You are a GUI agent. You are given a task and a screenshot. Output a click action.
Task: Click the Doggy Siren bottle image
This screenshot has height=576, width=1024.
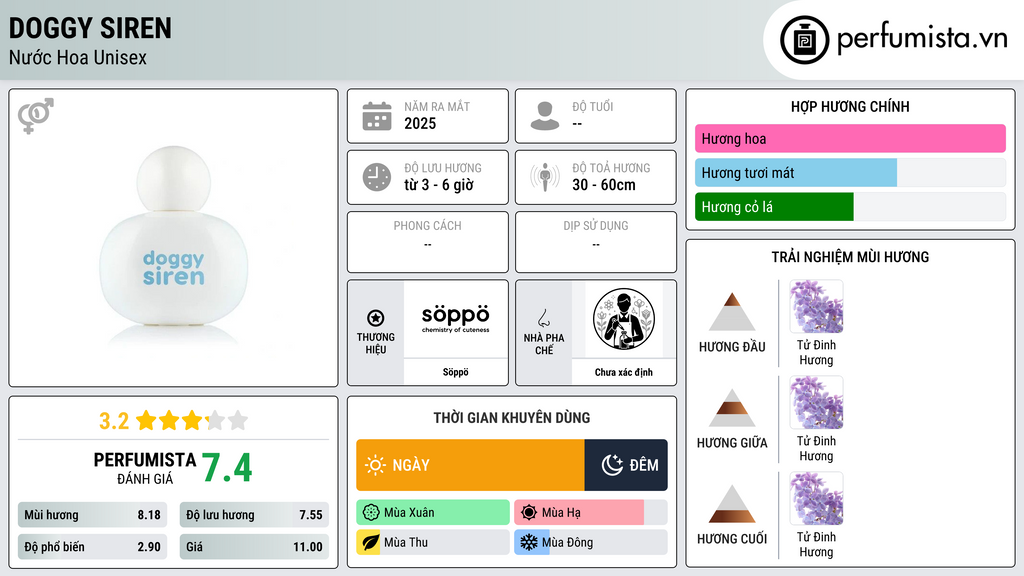[x=174, y=238]
